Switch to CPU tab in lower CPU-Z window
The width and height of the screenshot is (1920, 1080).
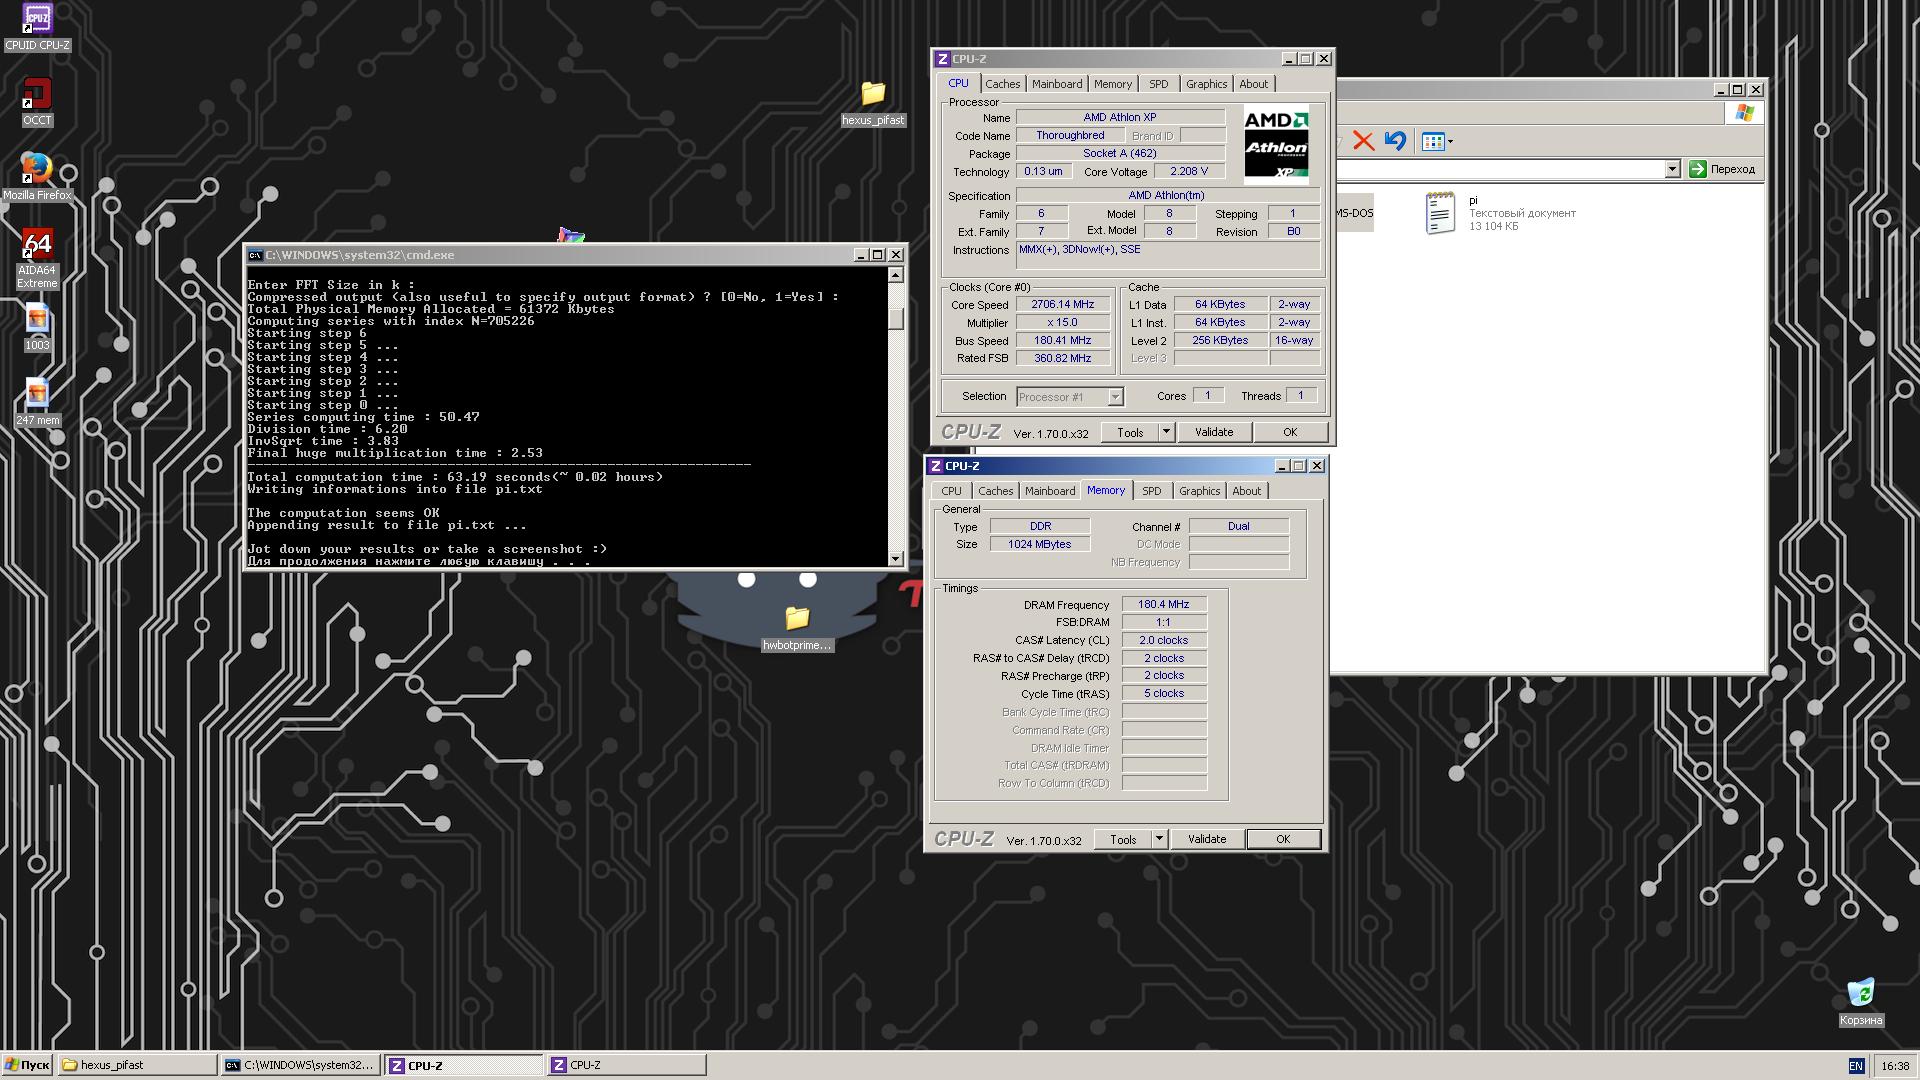pyautogui.click(x=951, y=491)
